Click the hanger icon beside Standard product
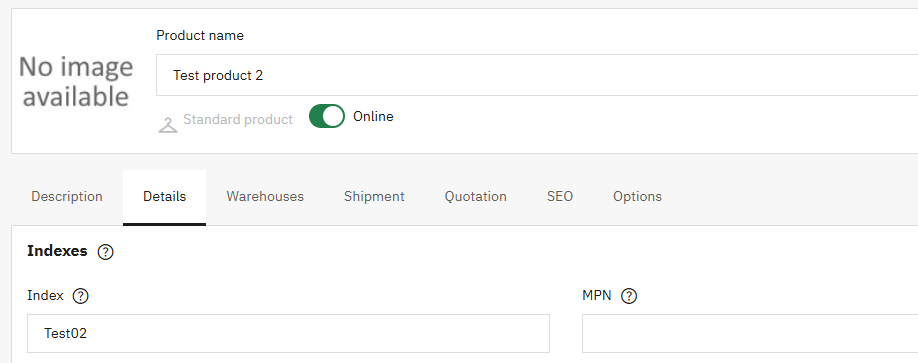918x363 pixels. click(x=168, y=125)
